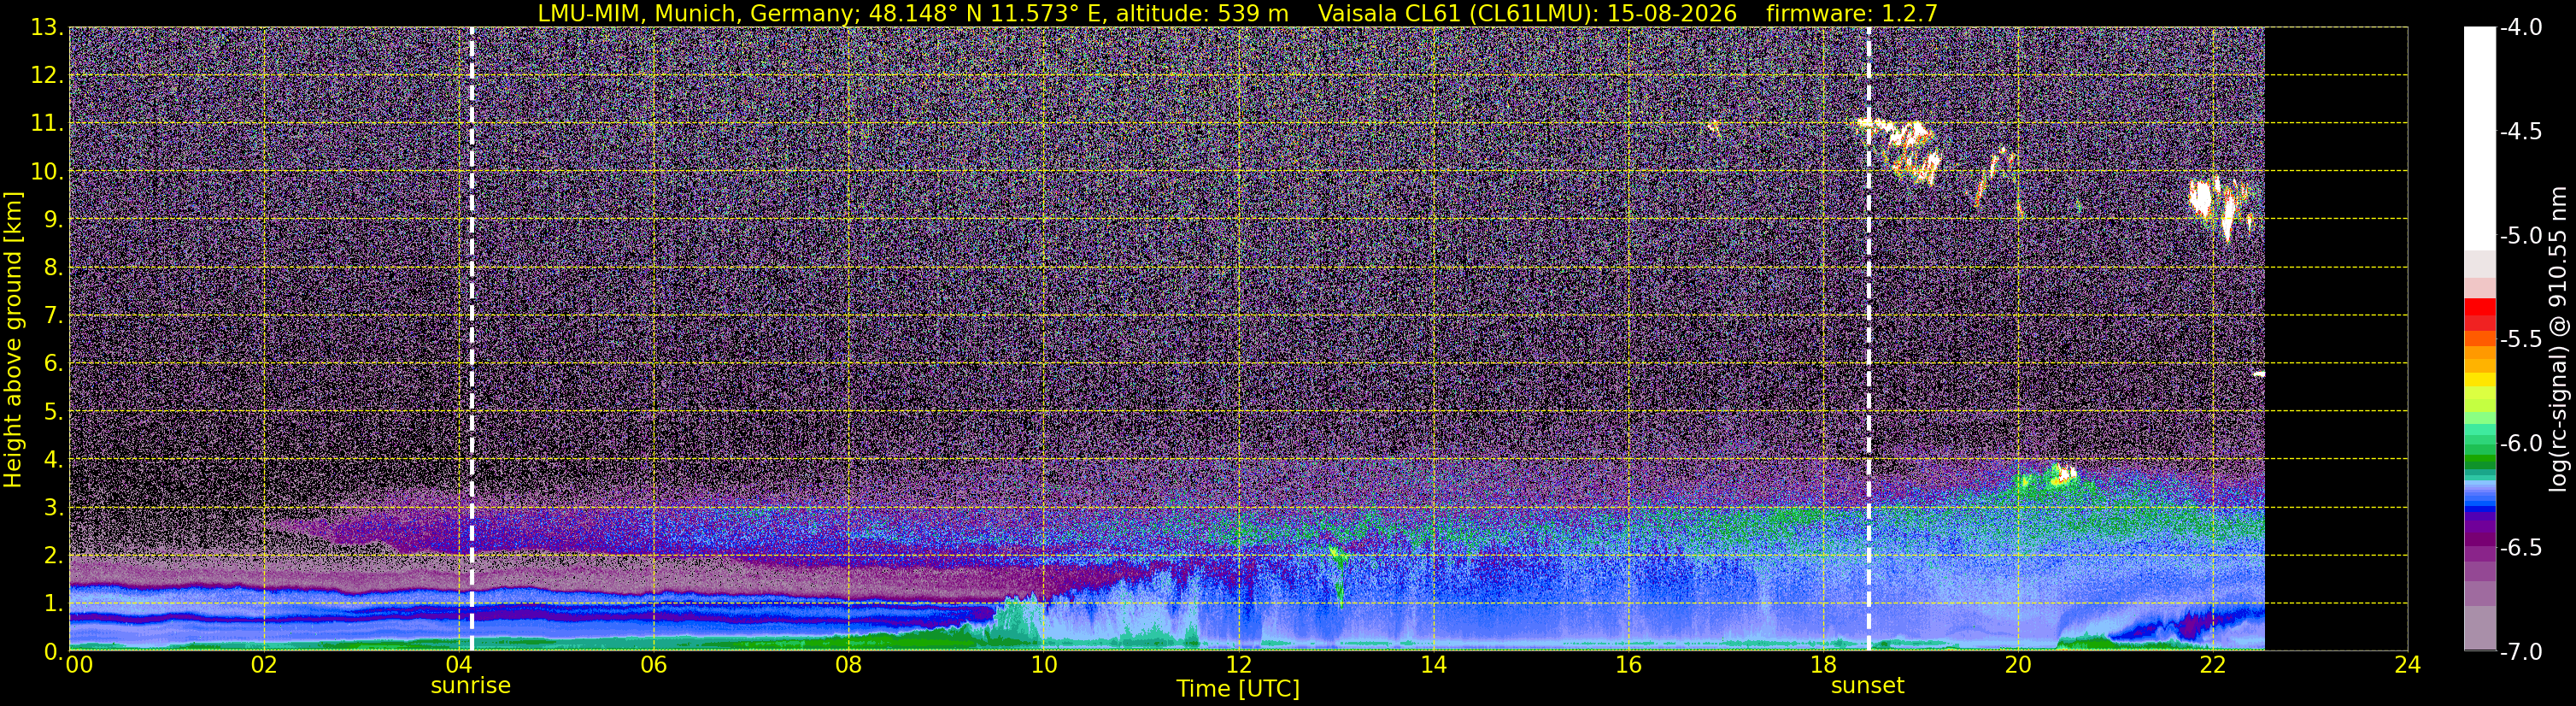Click the '11.' height axis tick label

(x=48, y=123)
